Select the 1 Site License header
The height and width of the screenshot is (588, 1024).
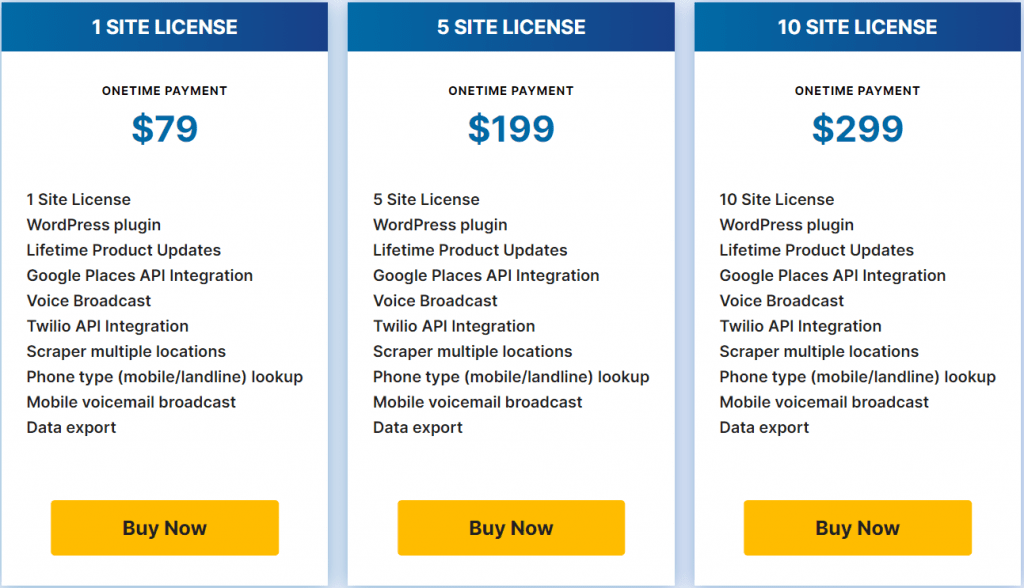(164, 27)
